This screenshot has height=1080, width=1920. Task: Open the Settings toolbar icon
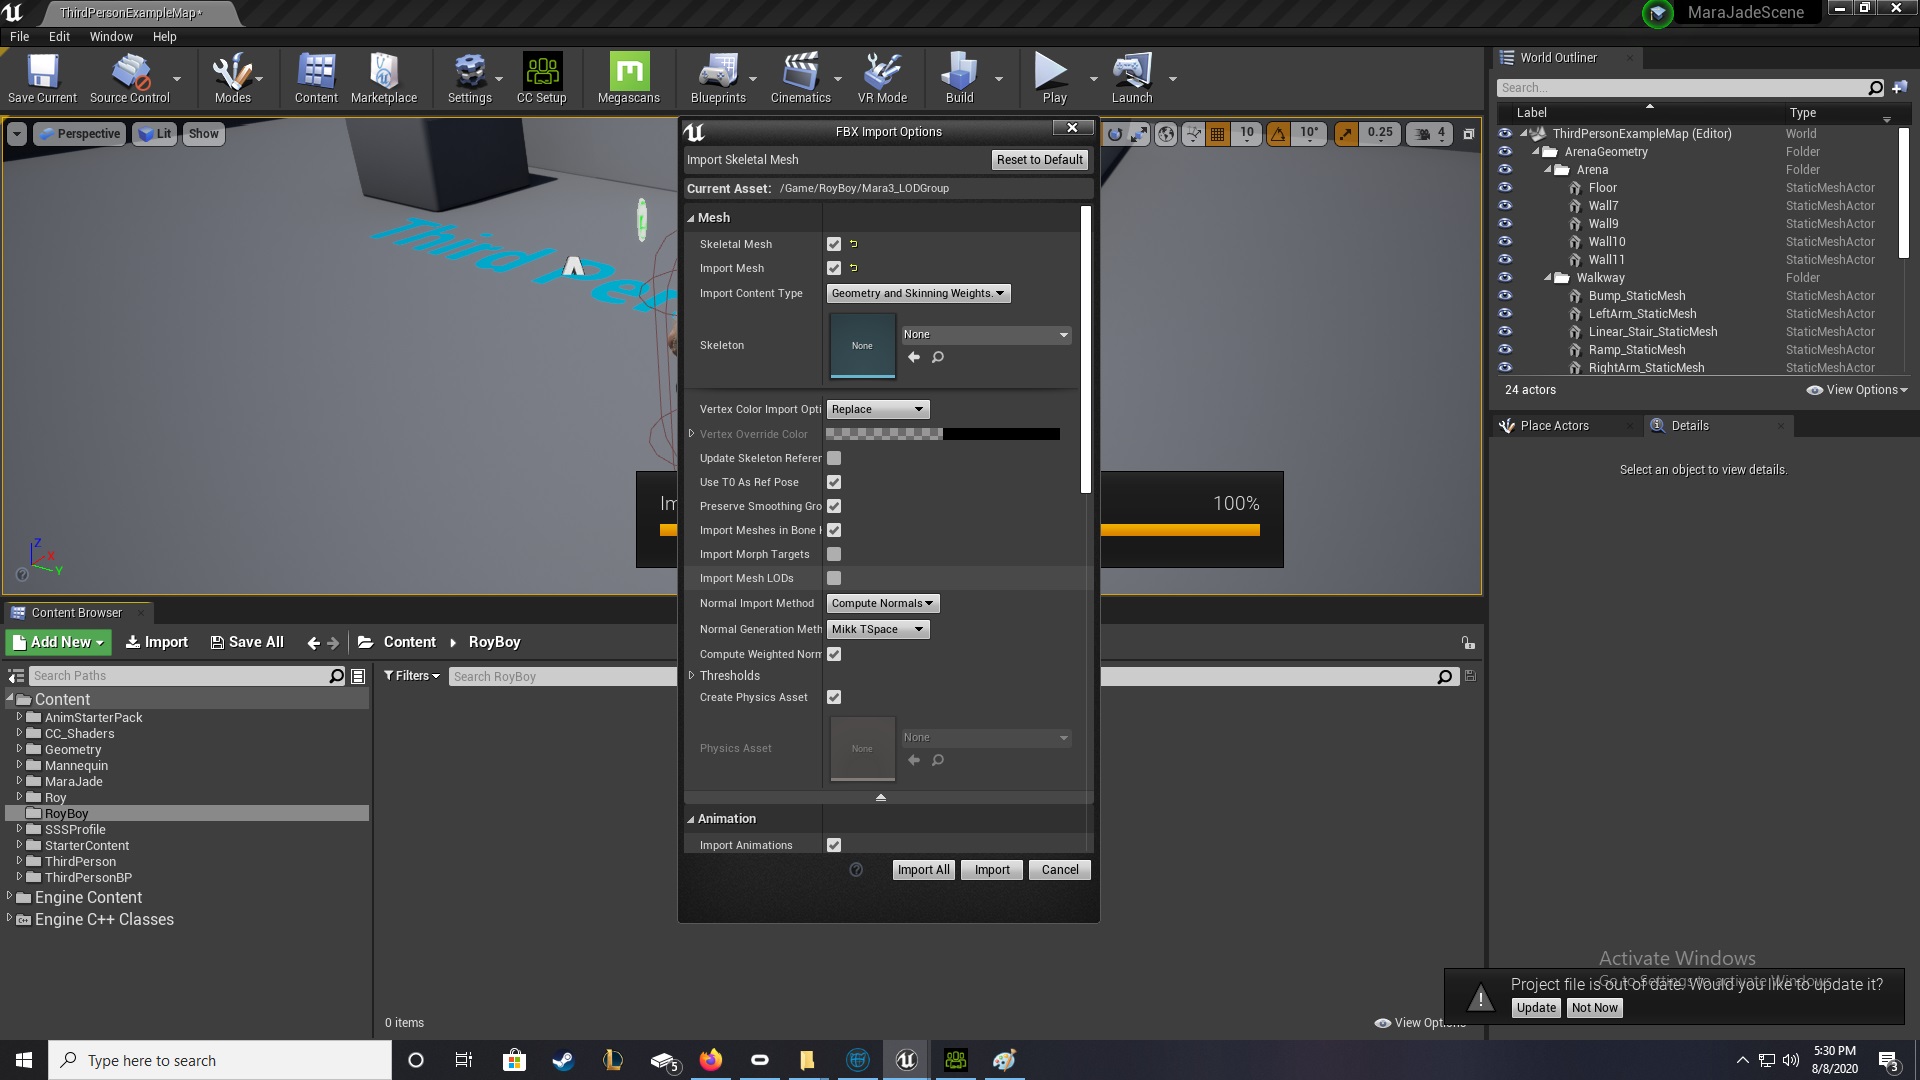(x=469, y=78)
